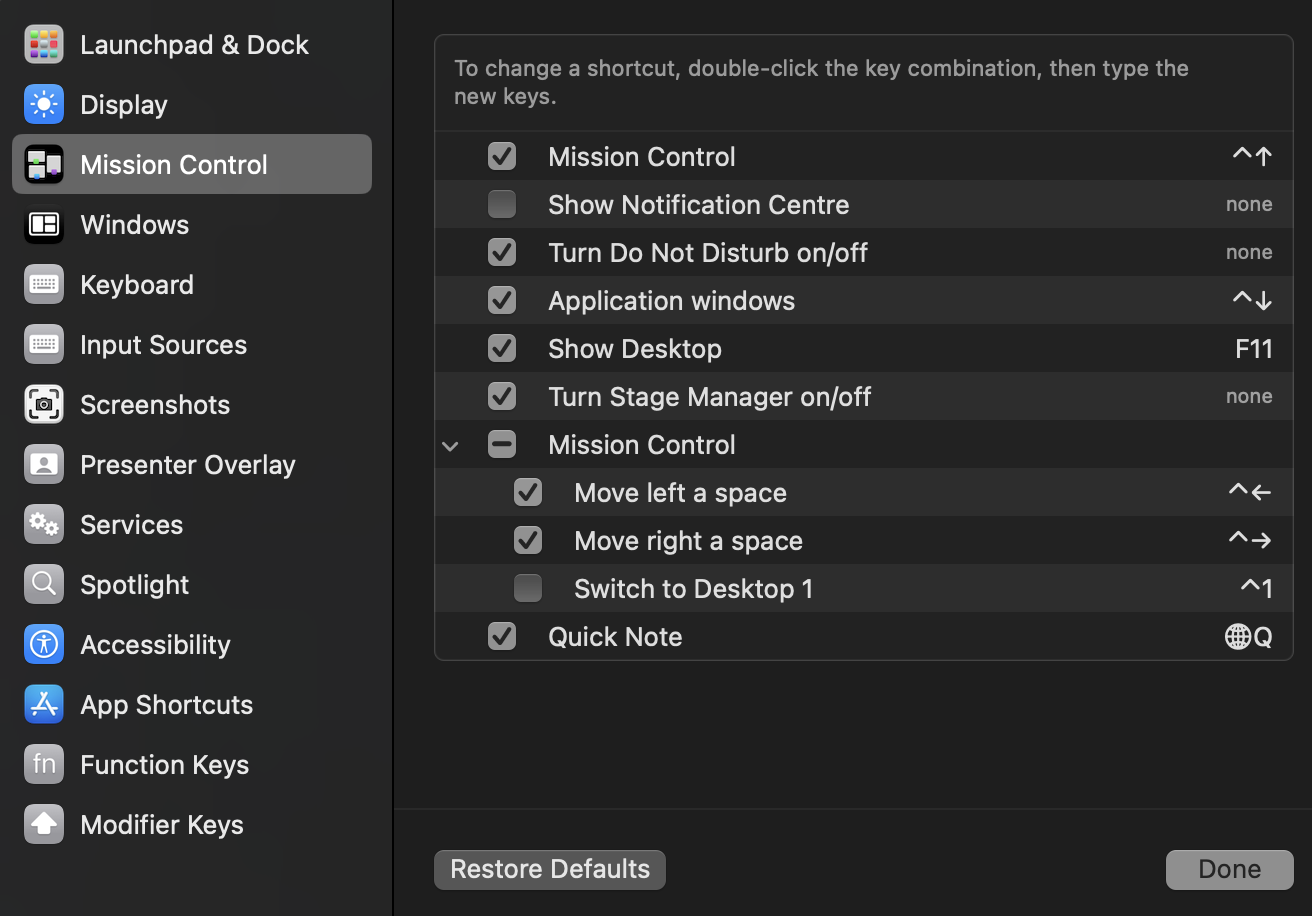Toggle the Mission Control group mixed-state checkbox
This screenshot has width=1312, height=916.
[502, 445]
